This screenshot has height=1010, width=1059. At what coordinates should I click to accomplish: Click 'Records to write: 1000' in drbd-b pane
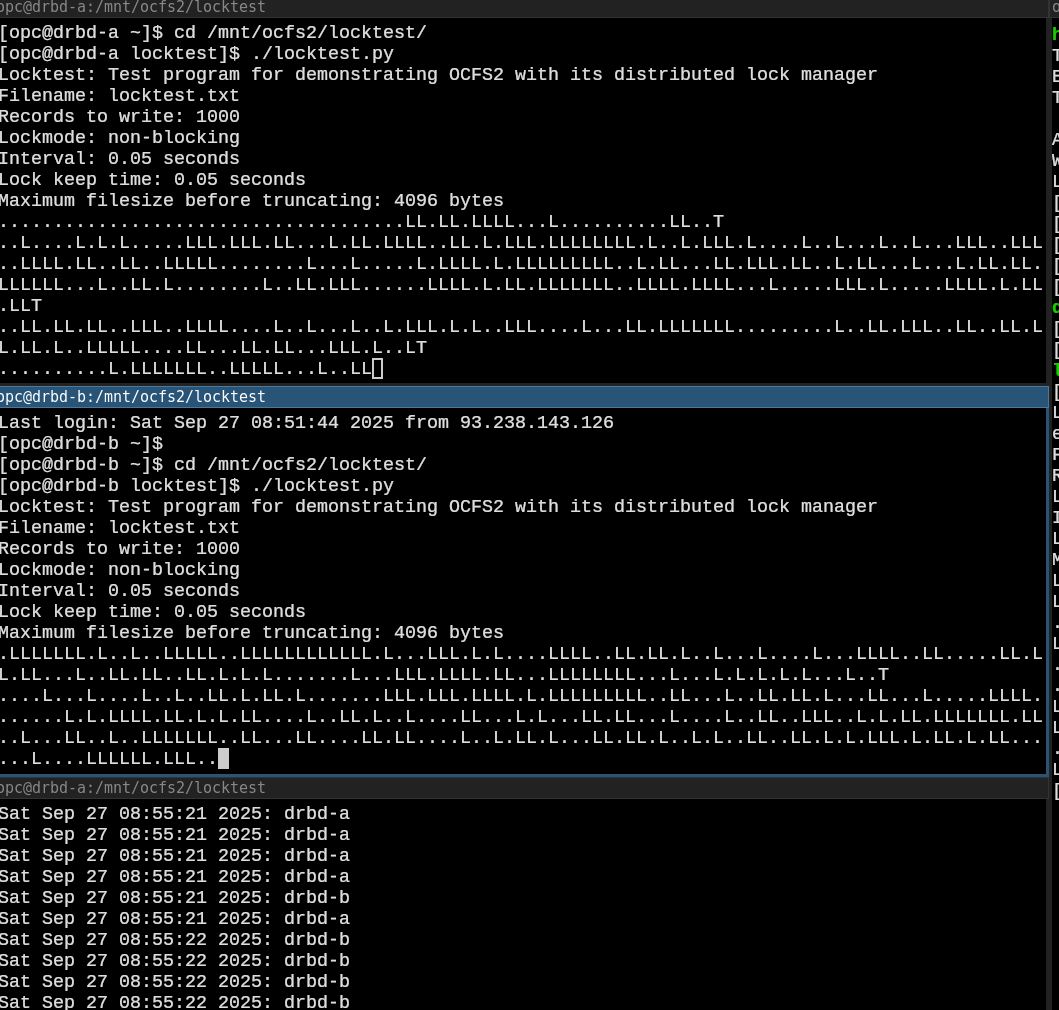(119, 548)
